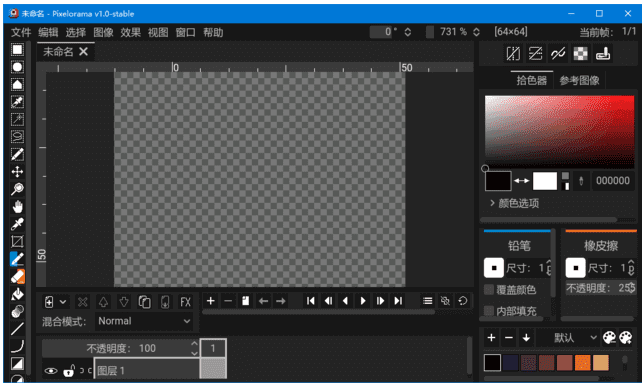642x385 pixels.
Task: Go to next frame
Action: [380, 301]
